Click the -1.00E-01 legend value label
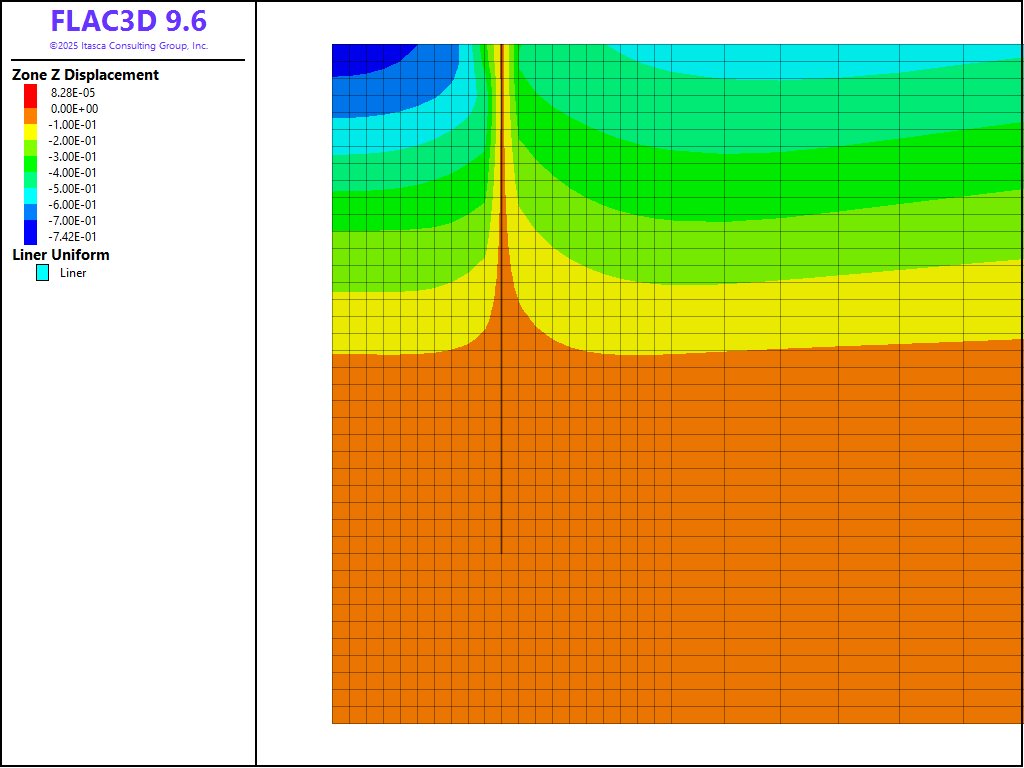The width and height of the screenshot is (1024, 768). (74, 125)
